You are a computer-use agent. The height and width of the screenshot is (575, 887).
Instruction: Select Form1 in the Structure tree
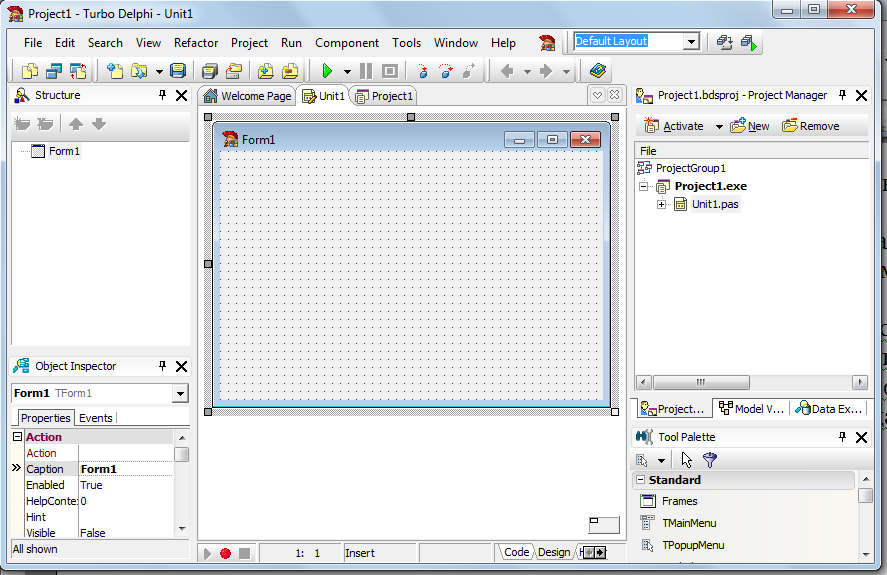(x=64, y=151)
